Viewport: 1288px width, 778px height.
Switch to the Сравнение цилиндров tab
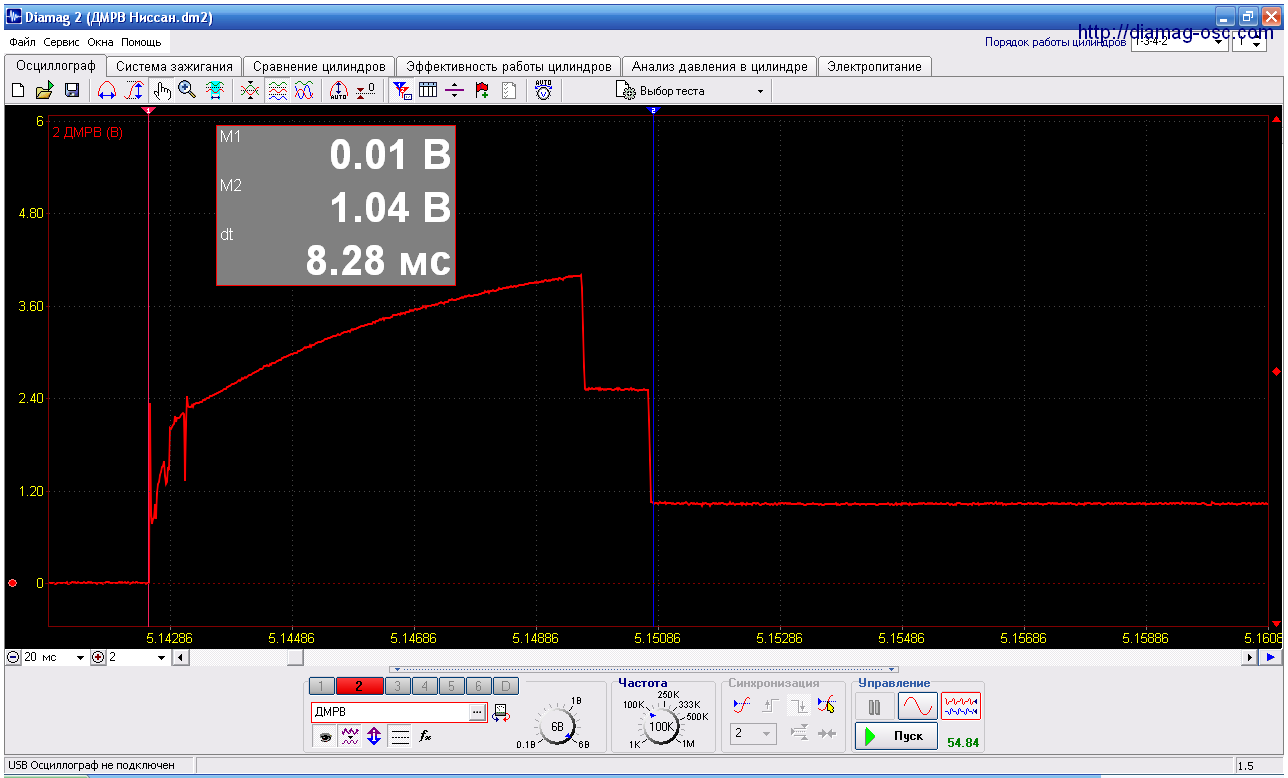[319, 66]
